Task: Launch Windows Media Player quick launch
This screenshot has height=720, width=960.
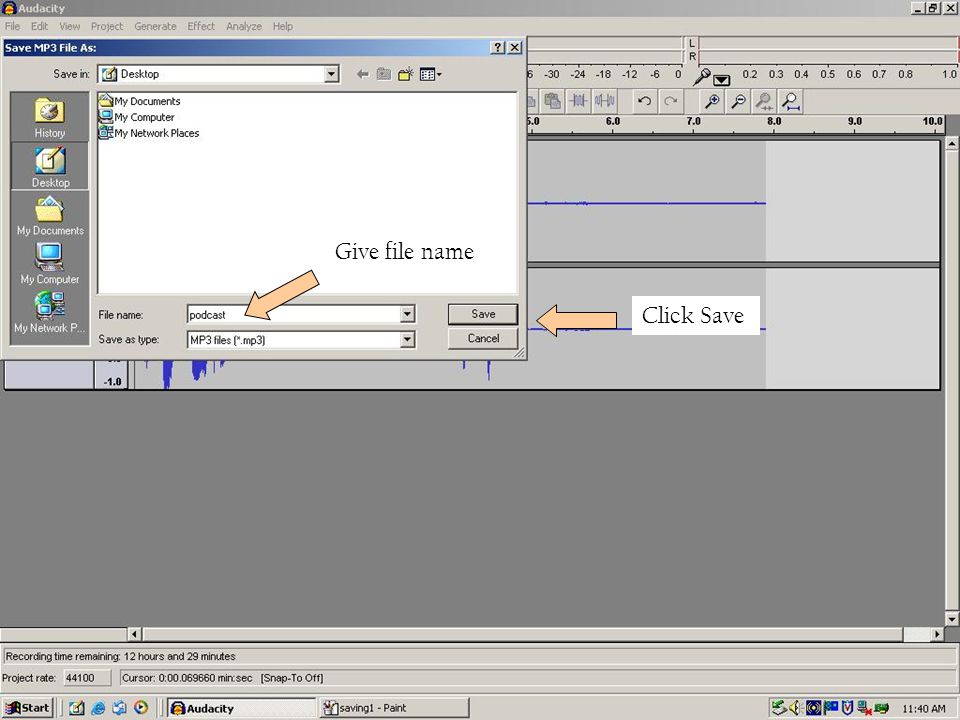Action: pyautogui.click(x=141, y=708)
